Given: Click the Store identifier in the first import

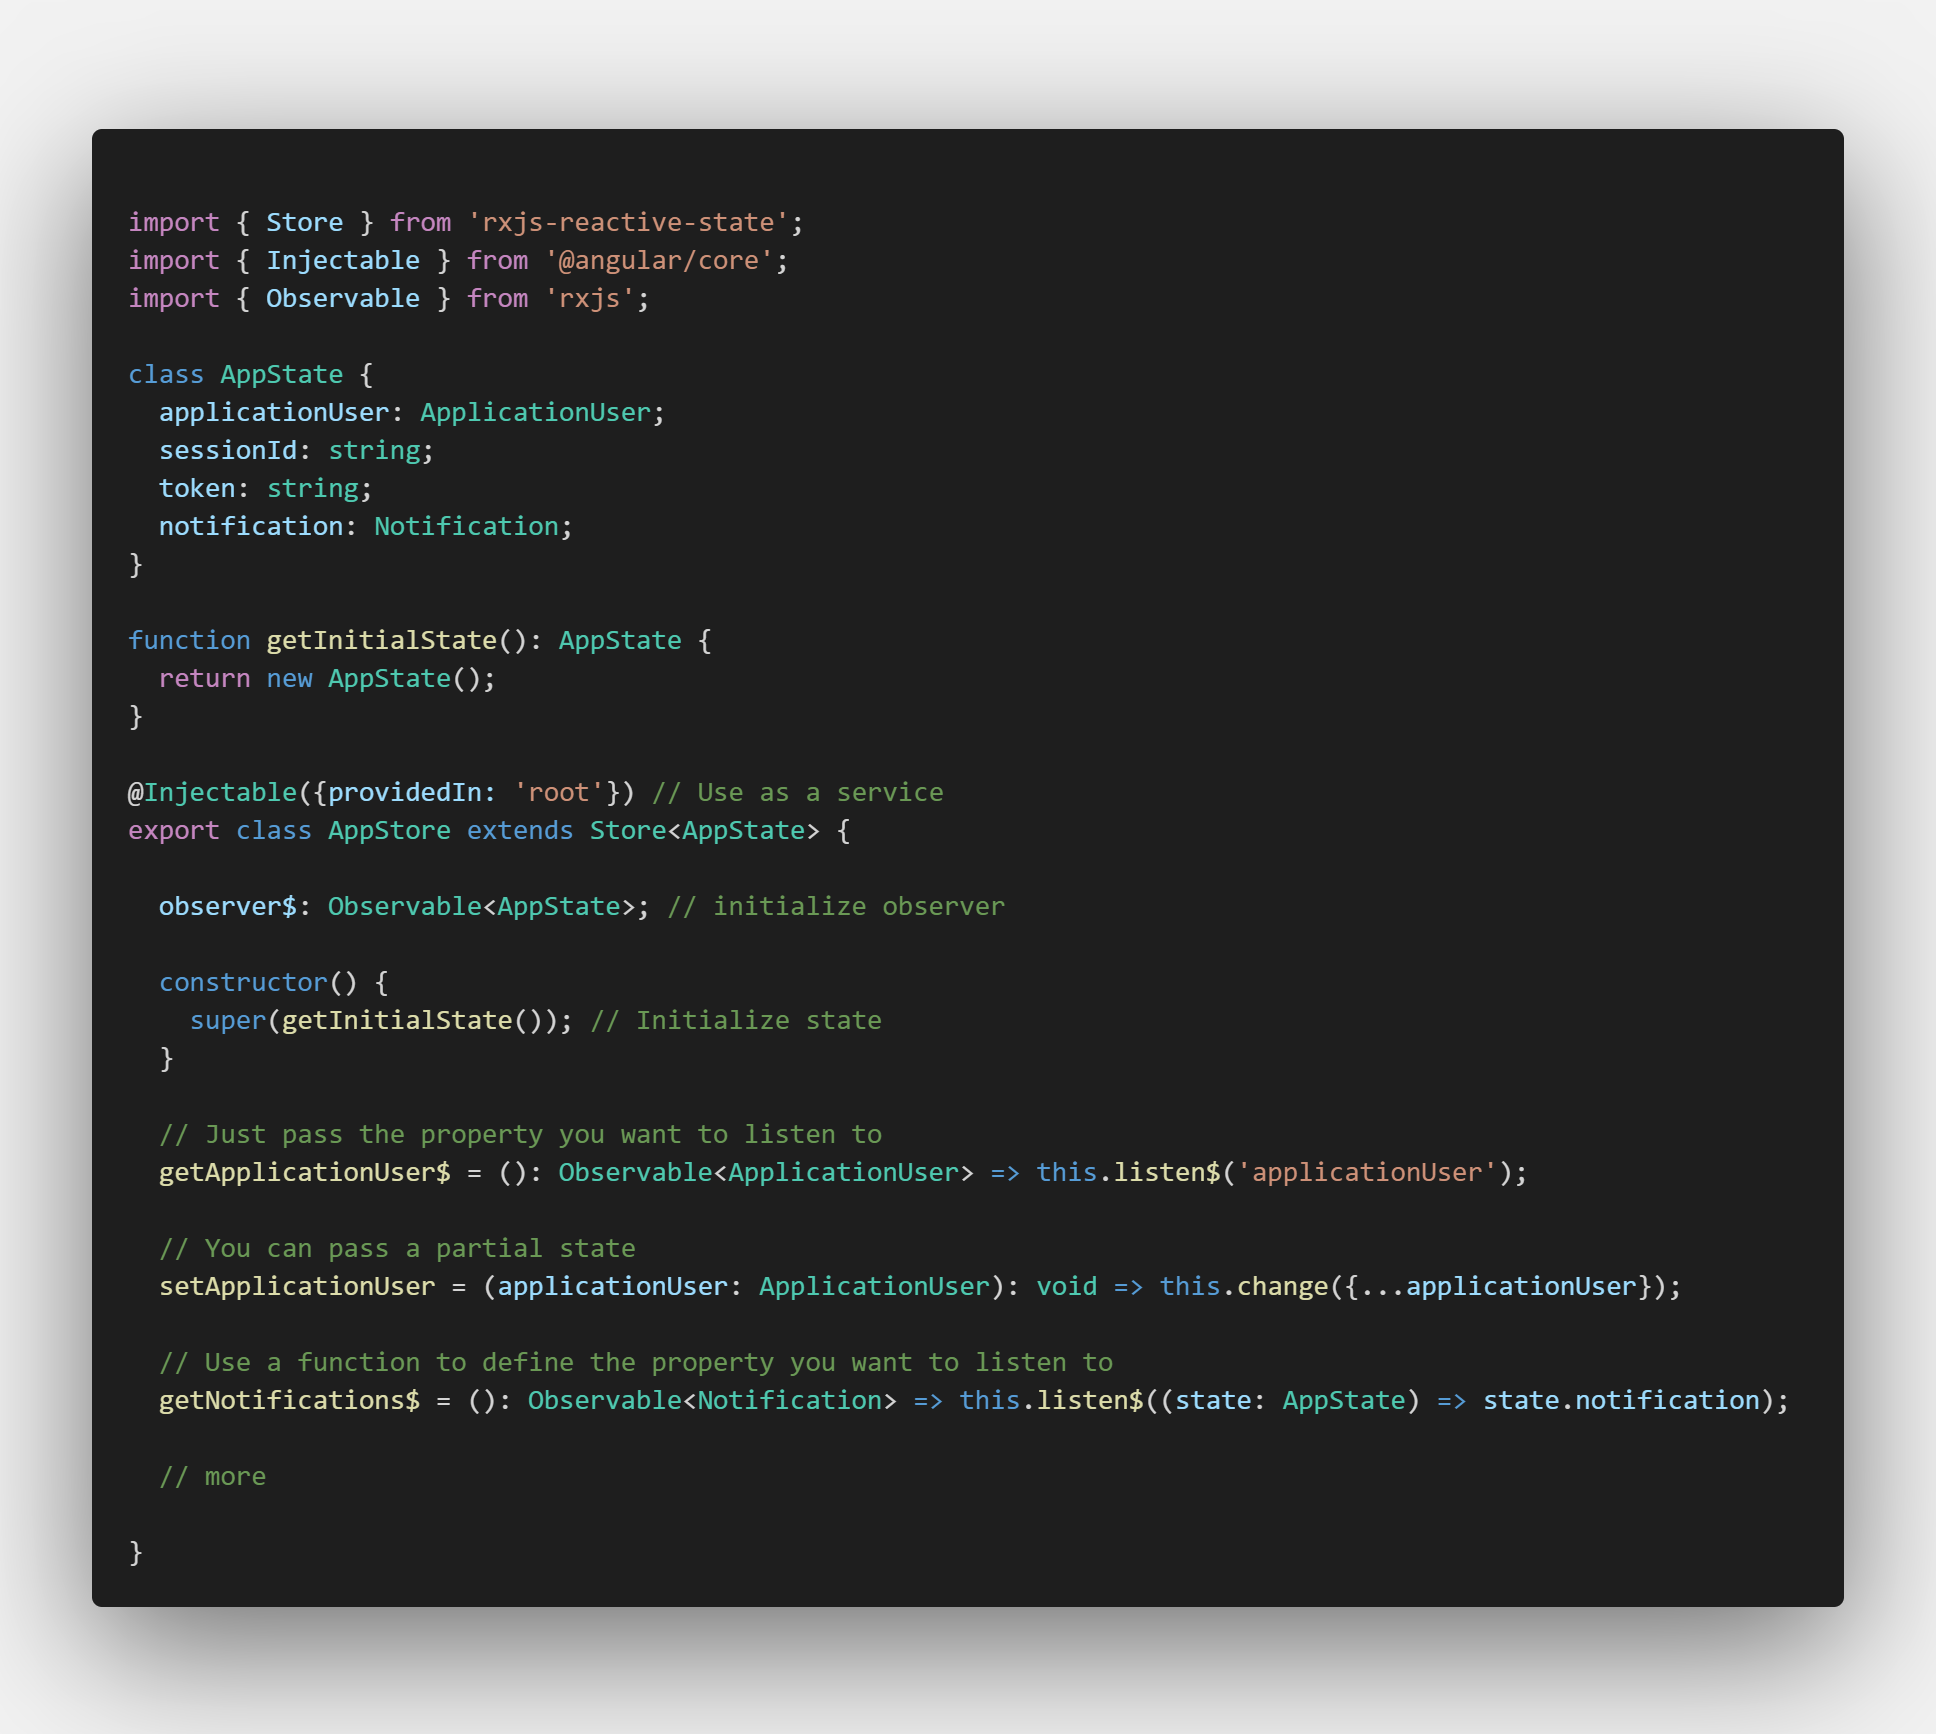Looking at the screenshot, I should pyautogui.click(x=304, y=222).
